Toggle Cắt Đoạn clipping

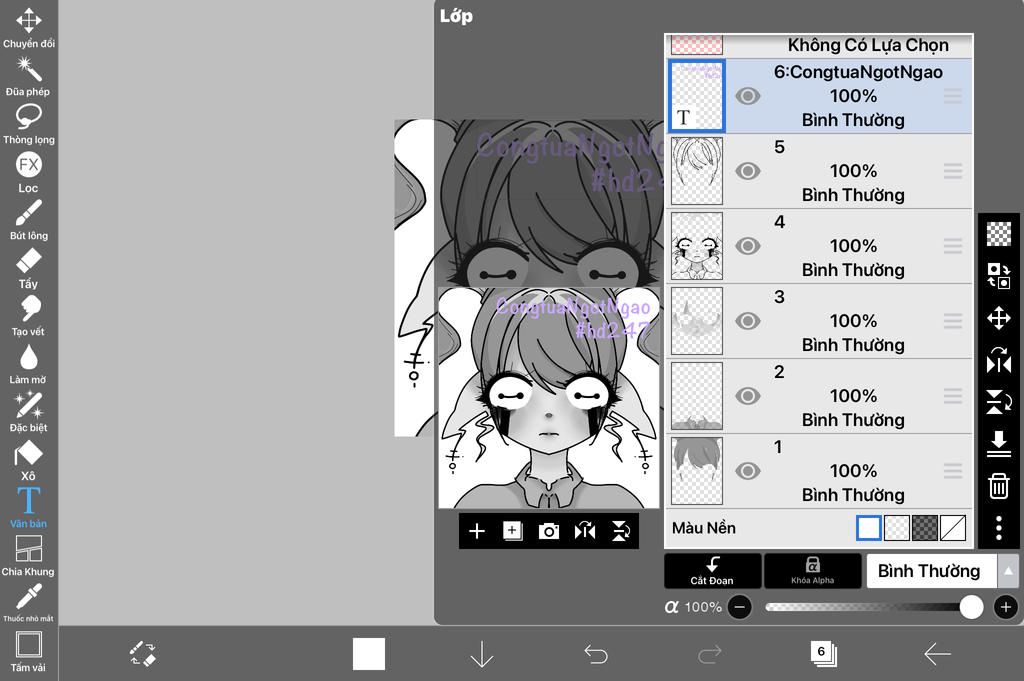point(712,571)
